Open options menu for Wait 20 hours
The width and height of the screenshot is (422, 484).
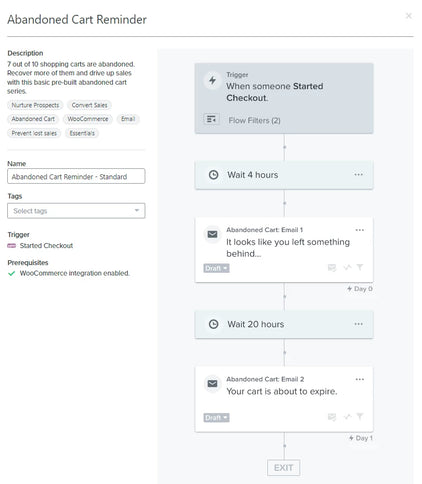[x=358, y=324]
